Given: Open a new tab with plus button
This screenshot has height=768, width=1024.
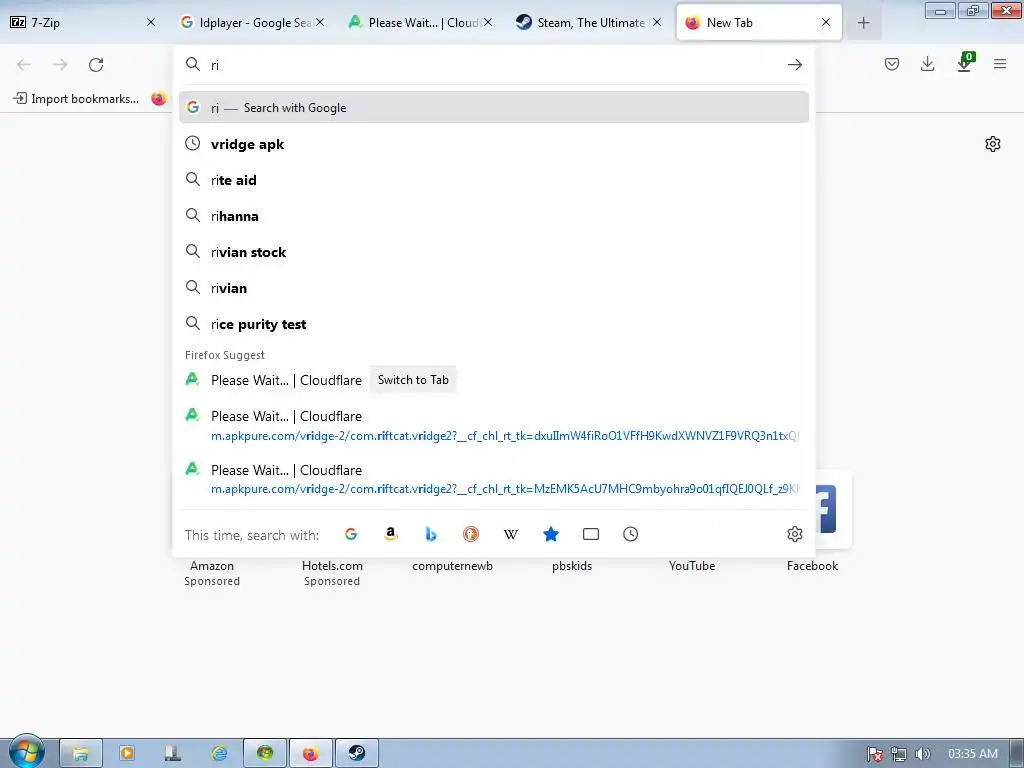Looking at the screenshot, I should [863, 23].
